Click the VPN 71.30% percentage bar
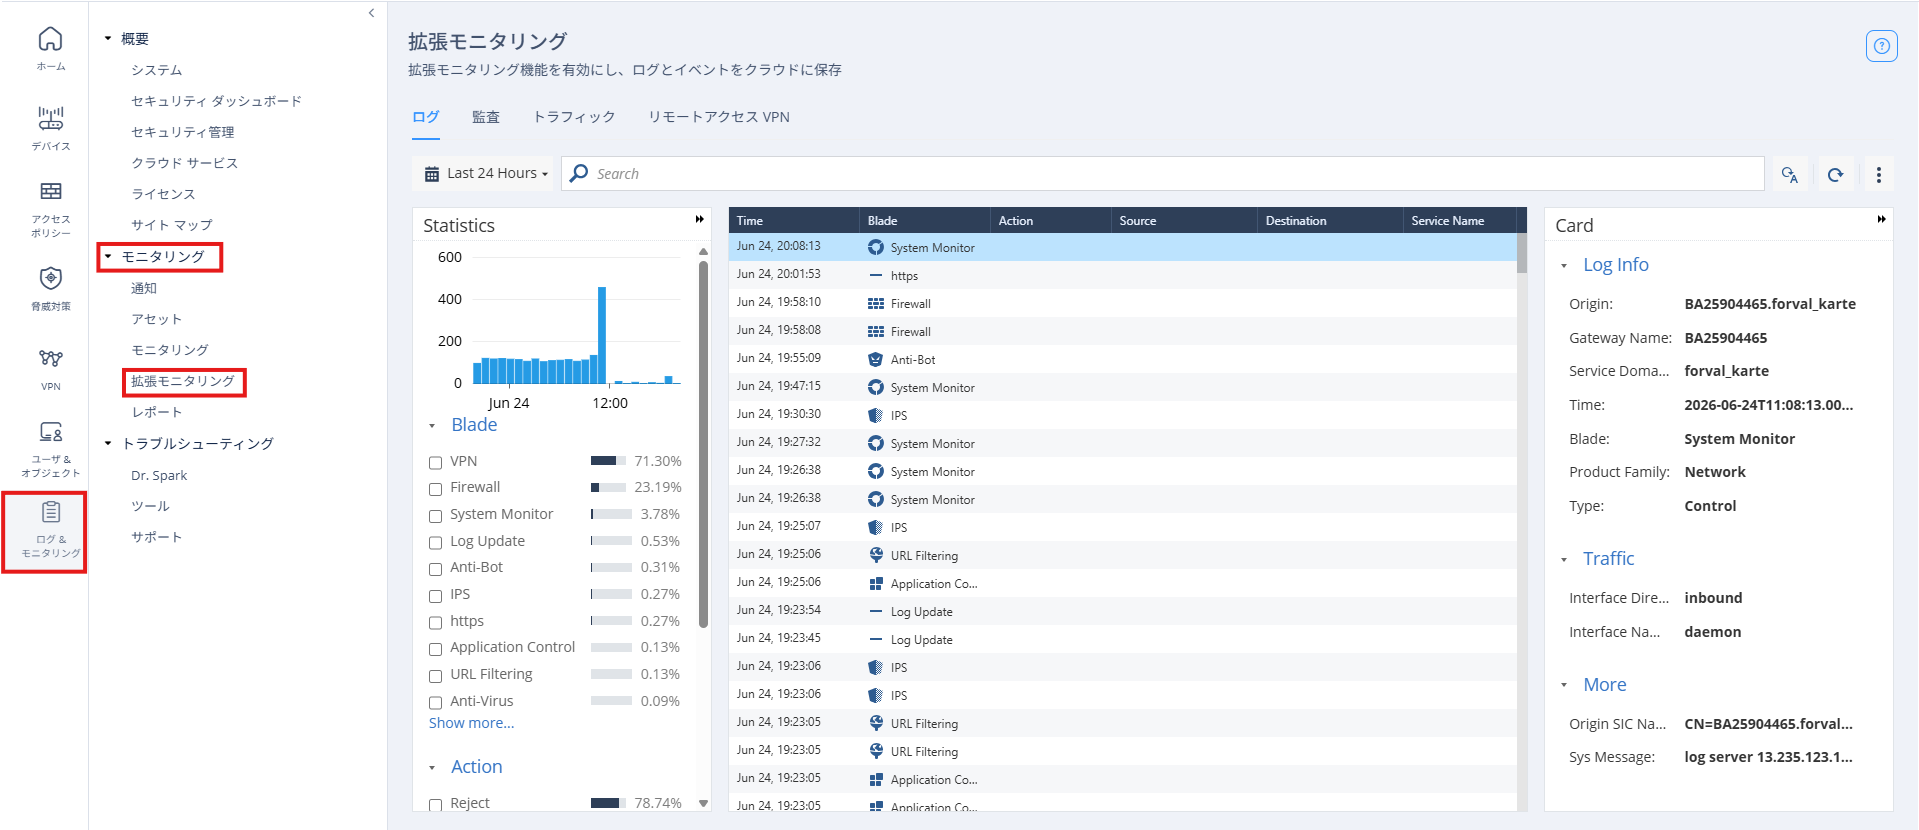The width and height of the screenshot is (1919, 830). pos(610,461)
